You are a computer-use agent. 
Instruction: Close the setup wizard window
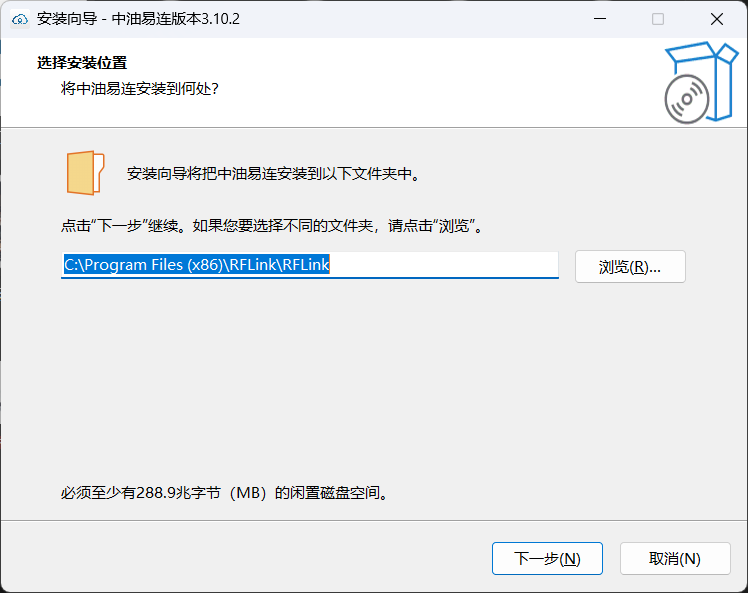pyautogui.click(x=717, y=19)
